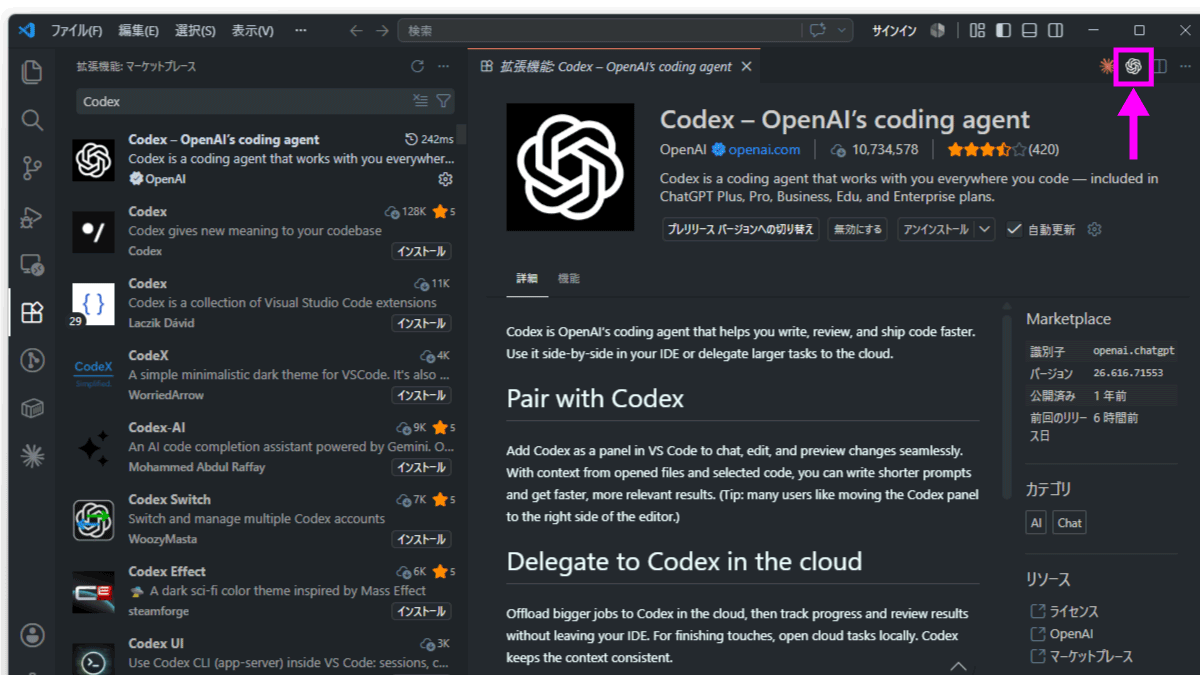Open the ライセンス resource link
The image size is (1200, 675).
pyautogui.click(x=1073, y=611)
